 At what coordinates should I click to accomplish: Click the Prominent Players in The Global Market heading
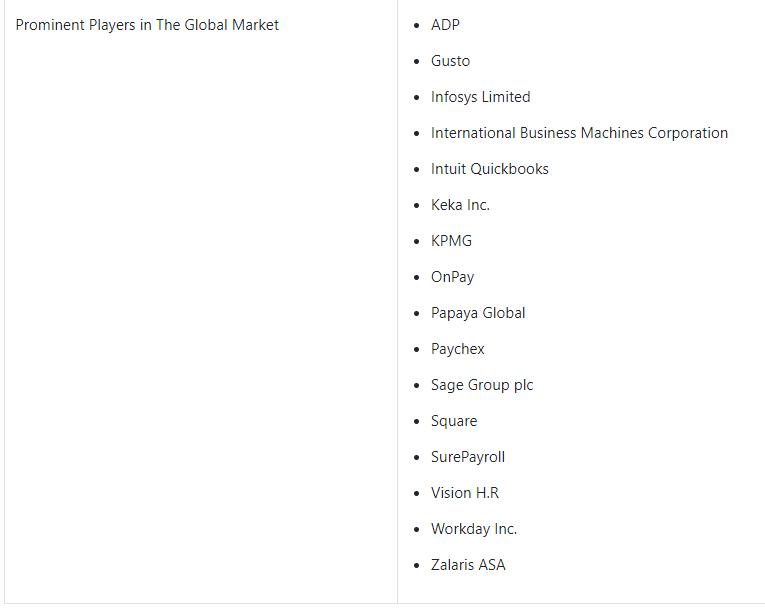pyautogui.click(x=147, y=25)
